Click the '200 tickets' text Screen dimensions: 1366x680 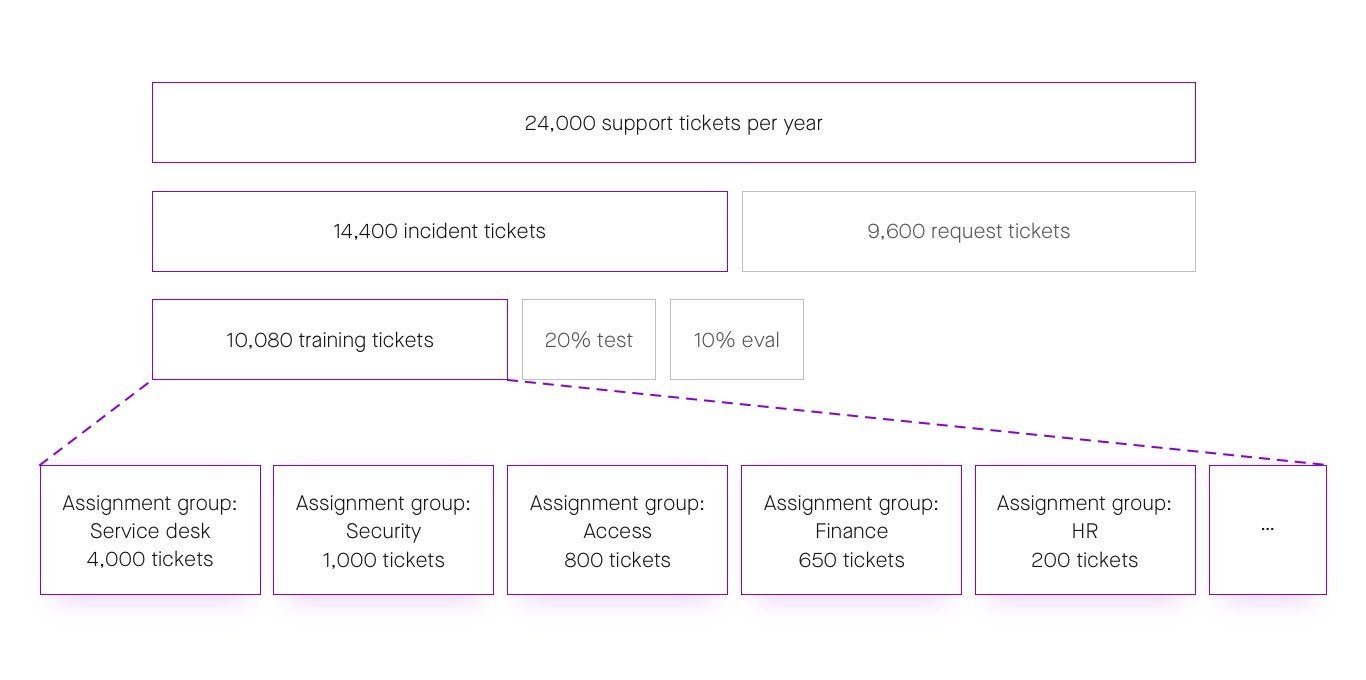[1085, 560]
